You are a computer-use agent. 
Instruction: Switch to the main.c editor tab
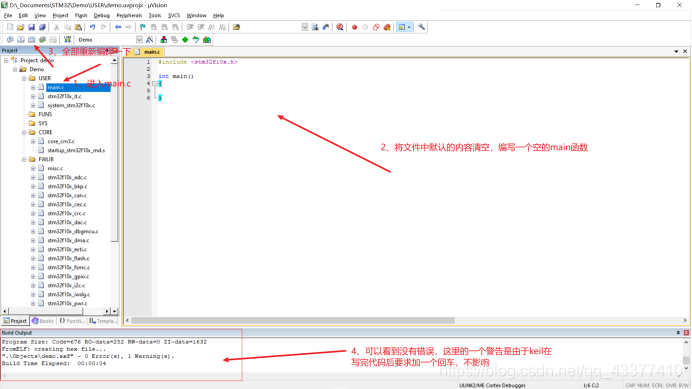[x=149, y=52]
